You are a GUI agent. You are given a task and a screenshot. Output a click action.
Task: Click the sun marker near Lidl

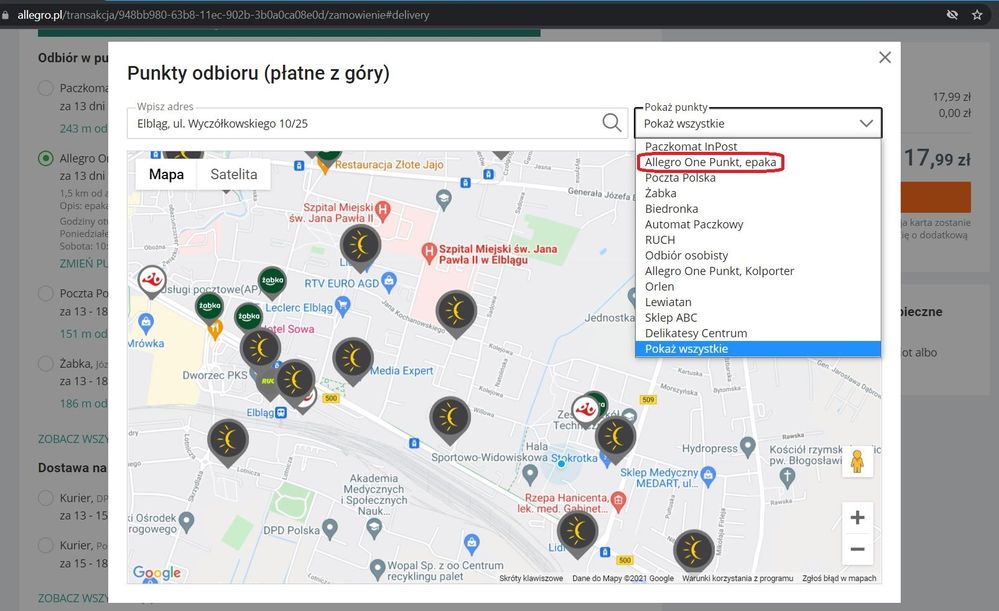click(578, 533)
